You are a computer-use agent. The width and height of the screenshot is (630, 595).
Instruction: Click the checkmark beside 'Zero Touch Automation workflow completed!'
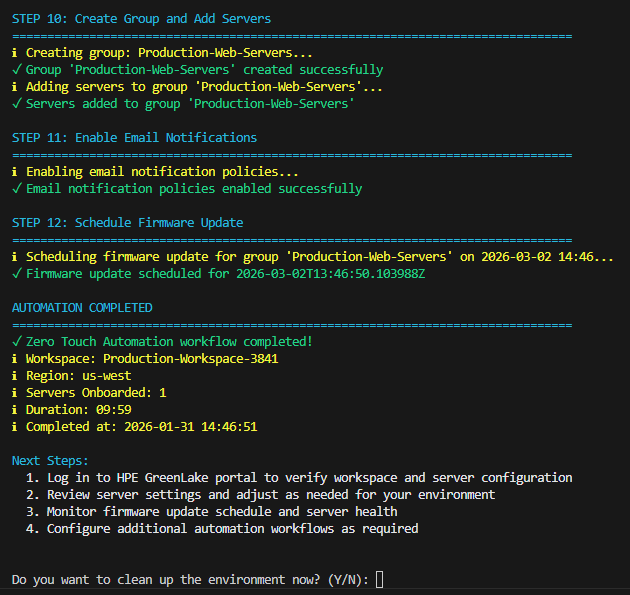(x=15, y=342)
